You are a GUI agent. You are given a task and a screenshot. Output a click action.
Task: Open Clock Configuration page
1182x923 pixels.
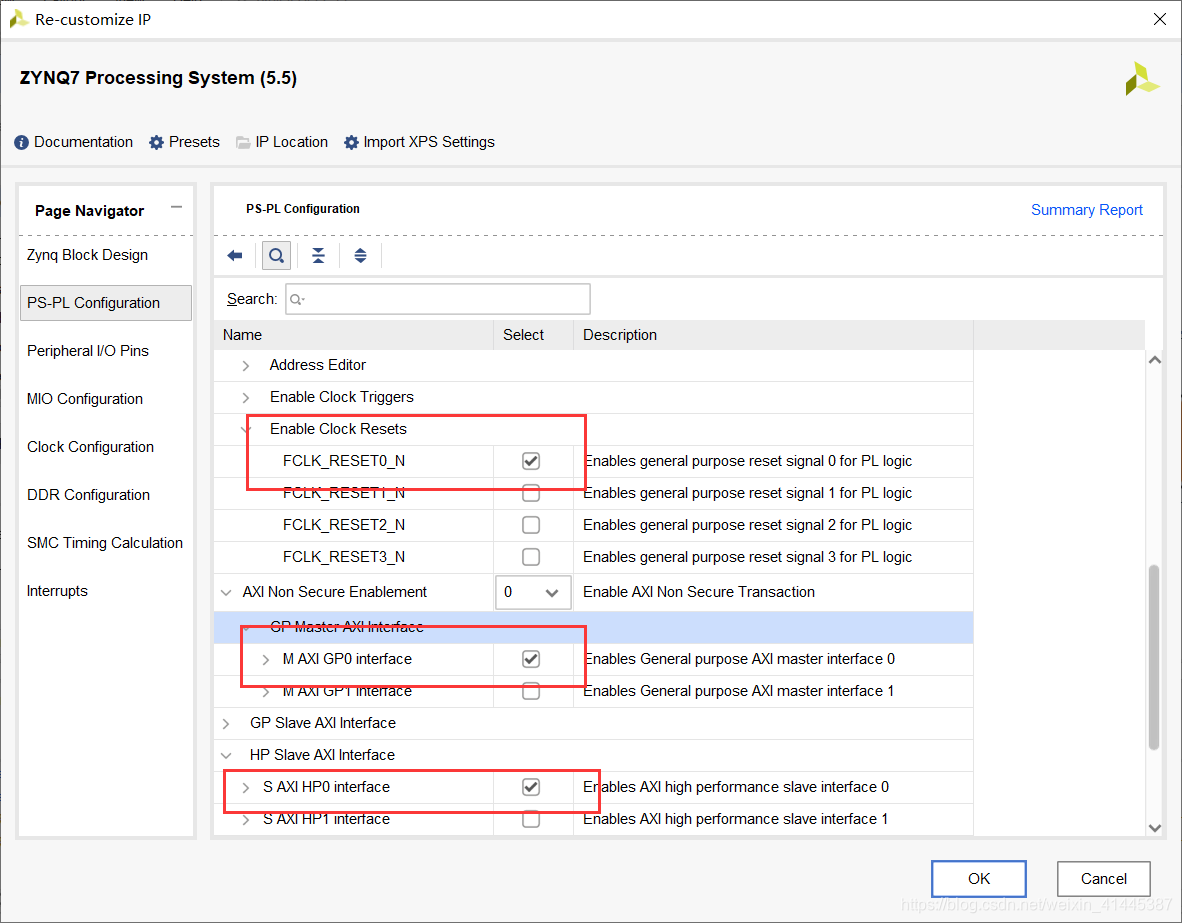(x=90, y=447)
